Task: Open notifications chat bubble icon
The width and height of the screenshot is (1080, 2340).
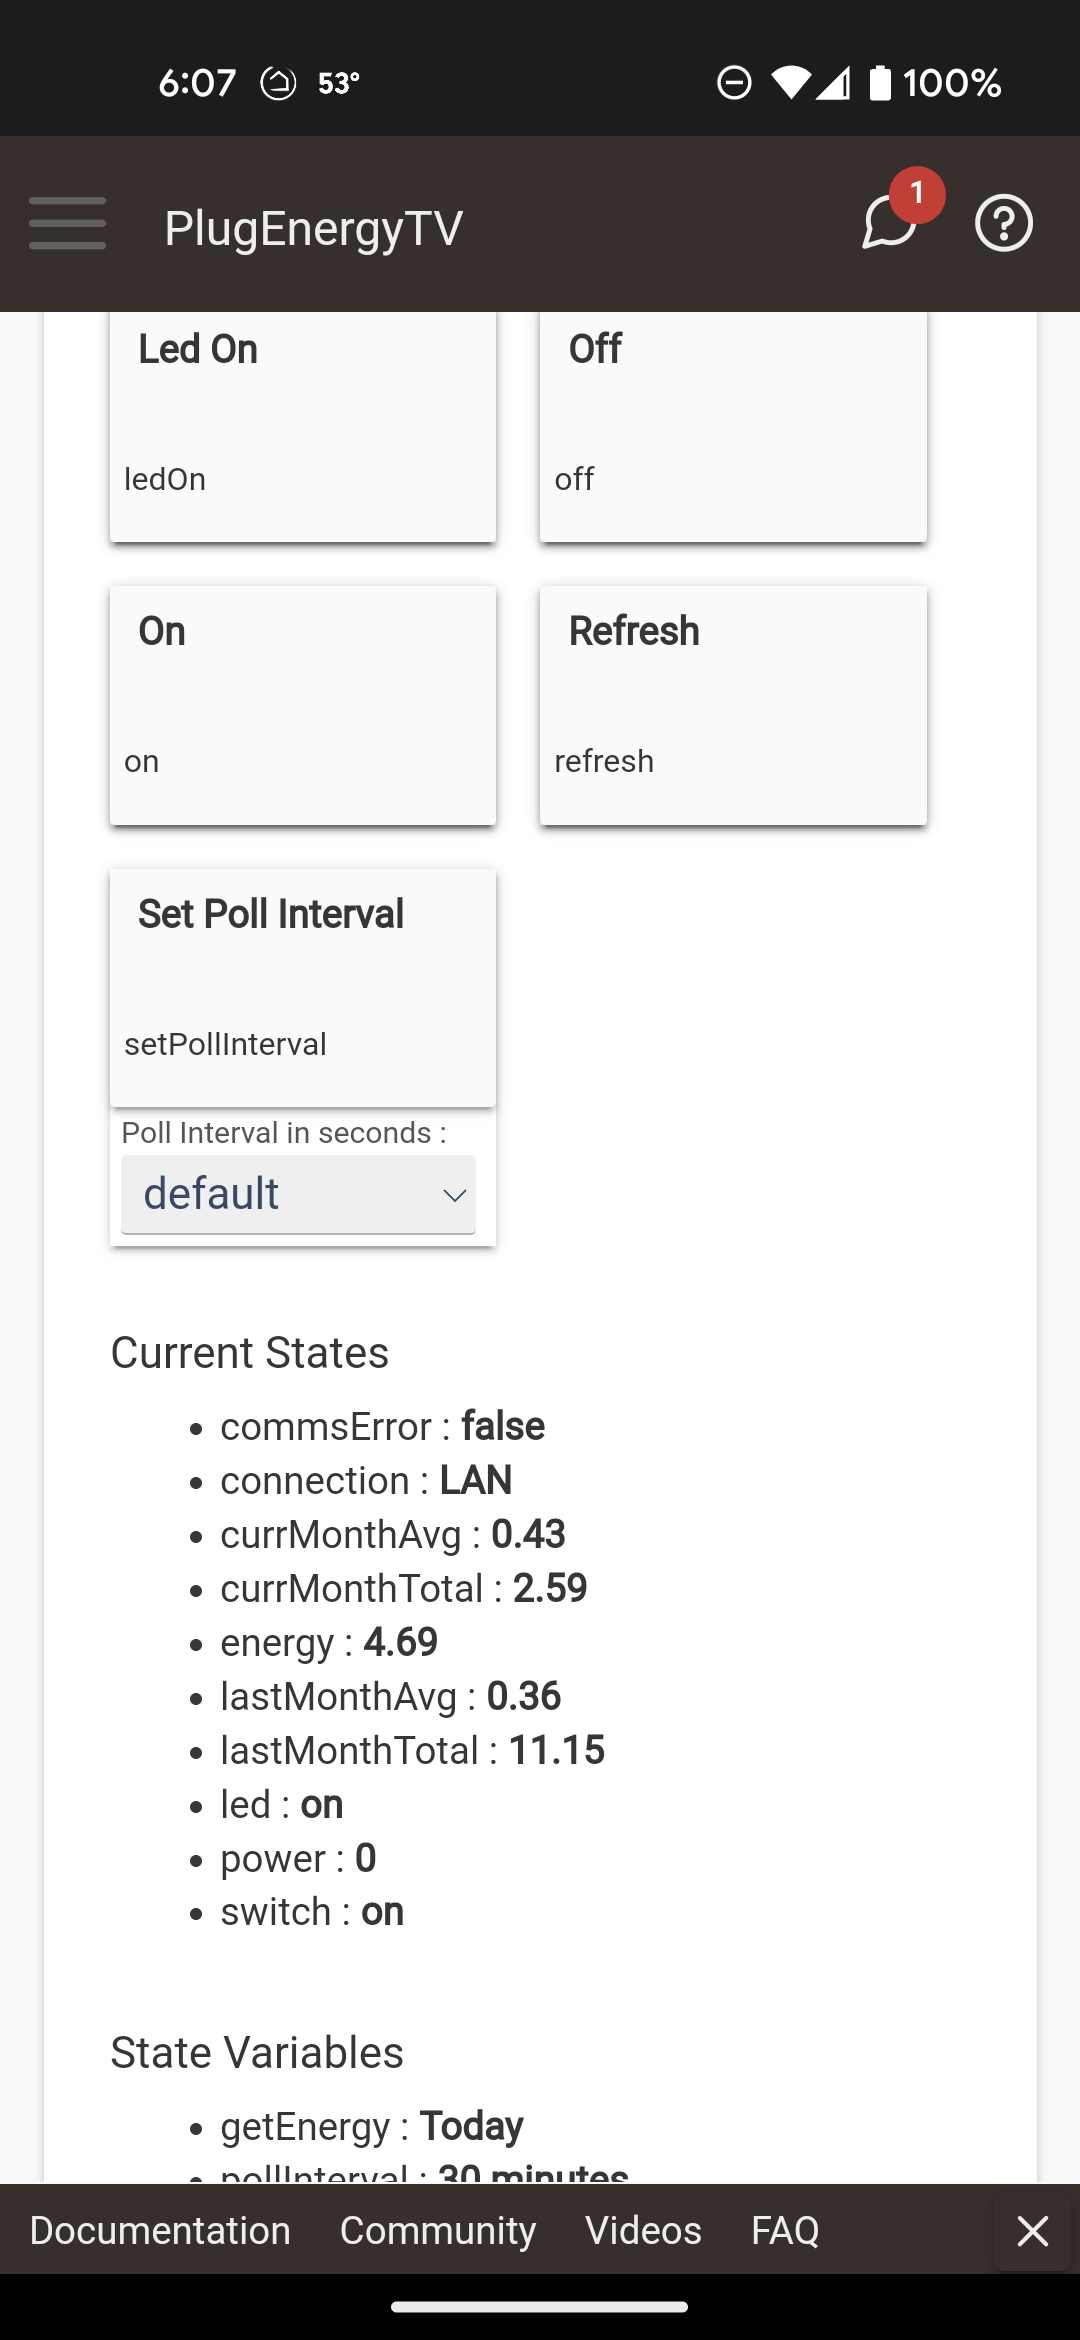Action: 888,222
